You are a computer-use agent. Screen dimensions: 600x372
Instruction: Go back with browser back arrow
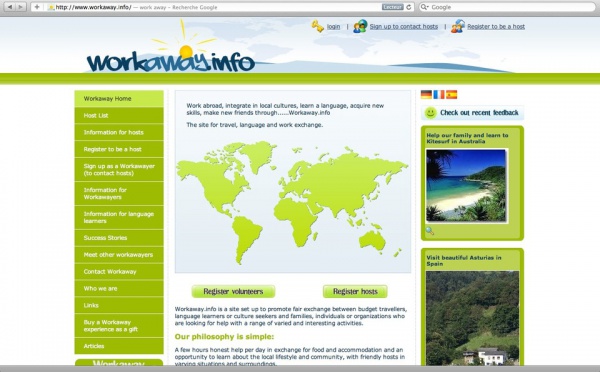pos(10,7)
